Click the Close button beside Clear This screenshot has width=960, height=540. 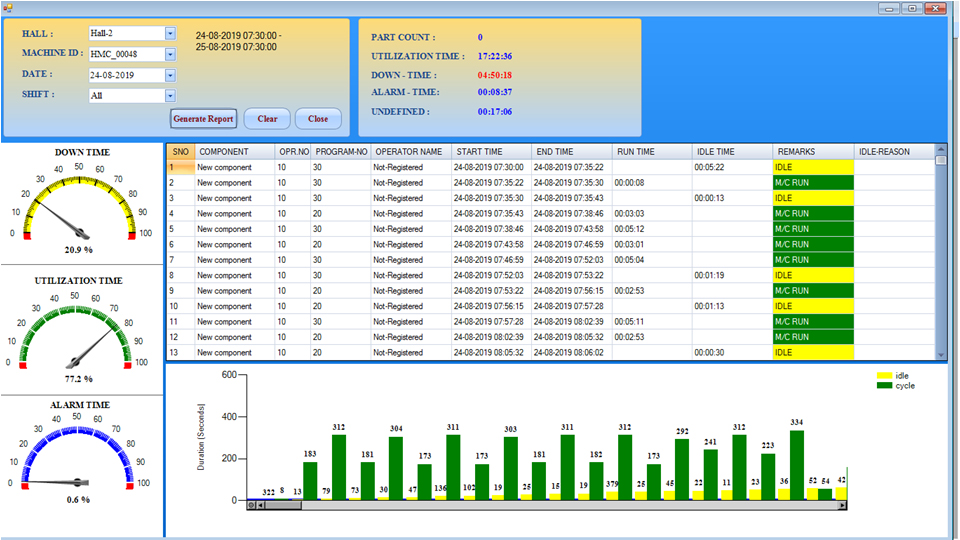click(x=318, y=119)
